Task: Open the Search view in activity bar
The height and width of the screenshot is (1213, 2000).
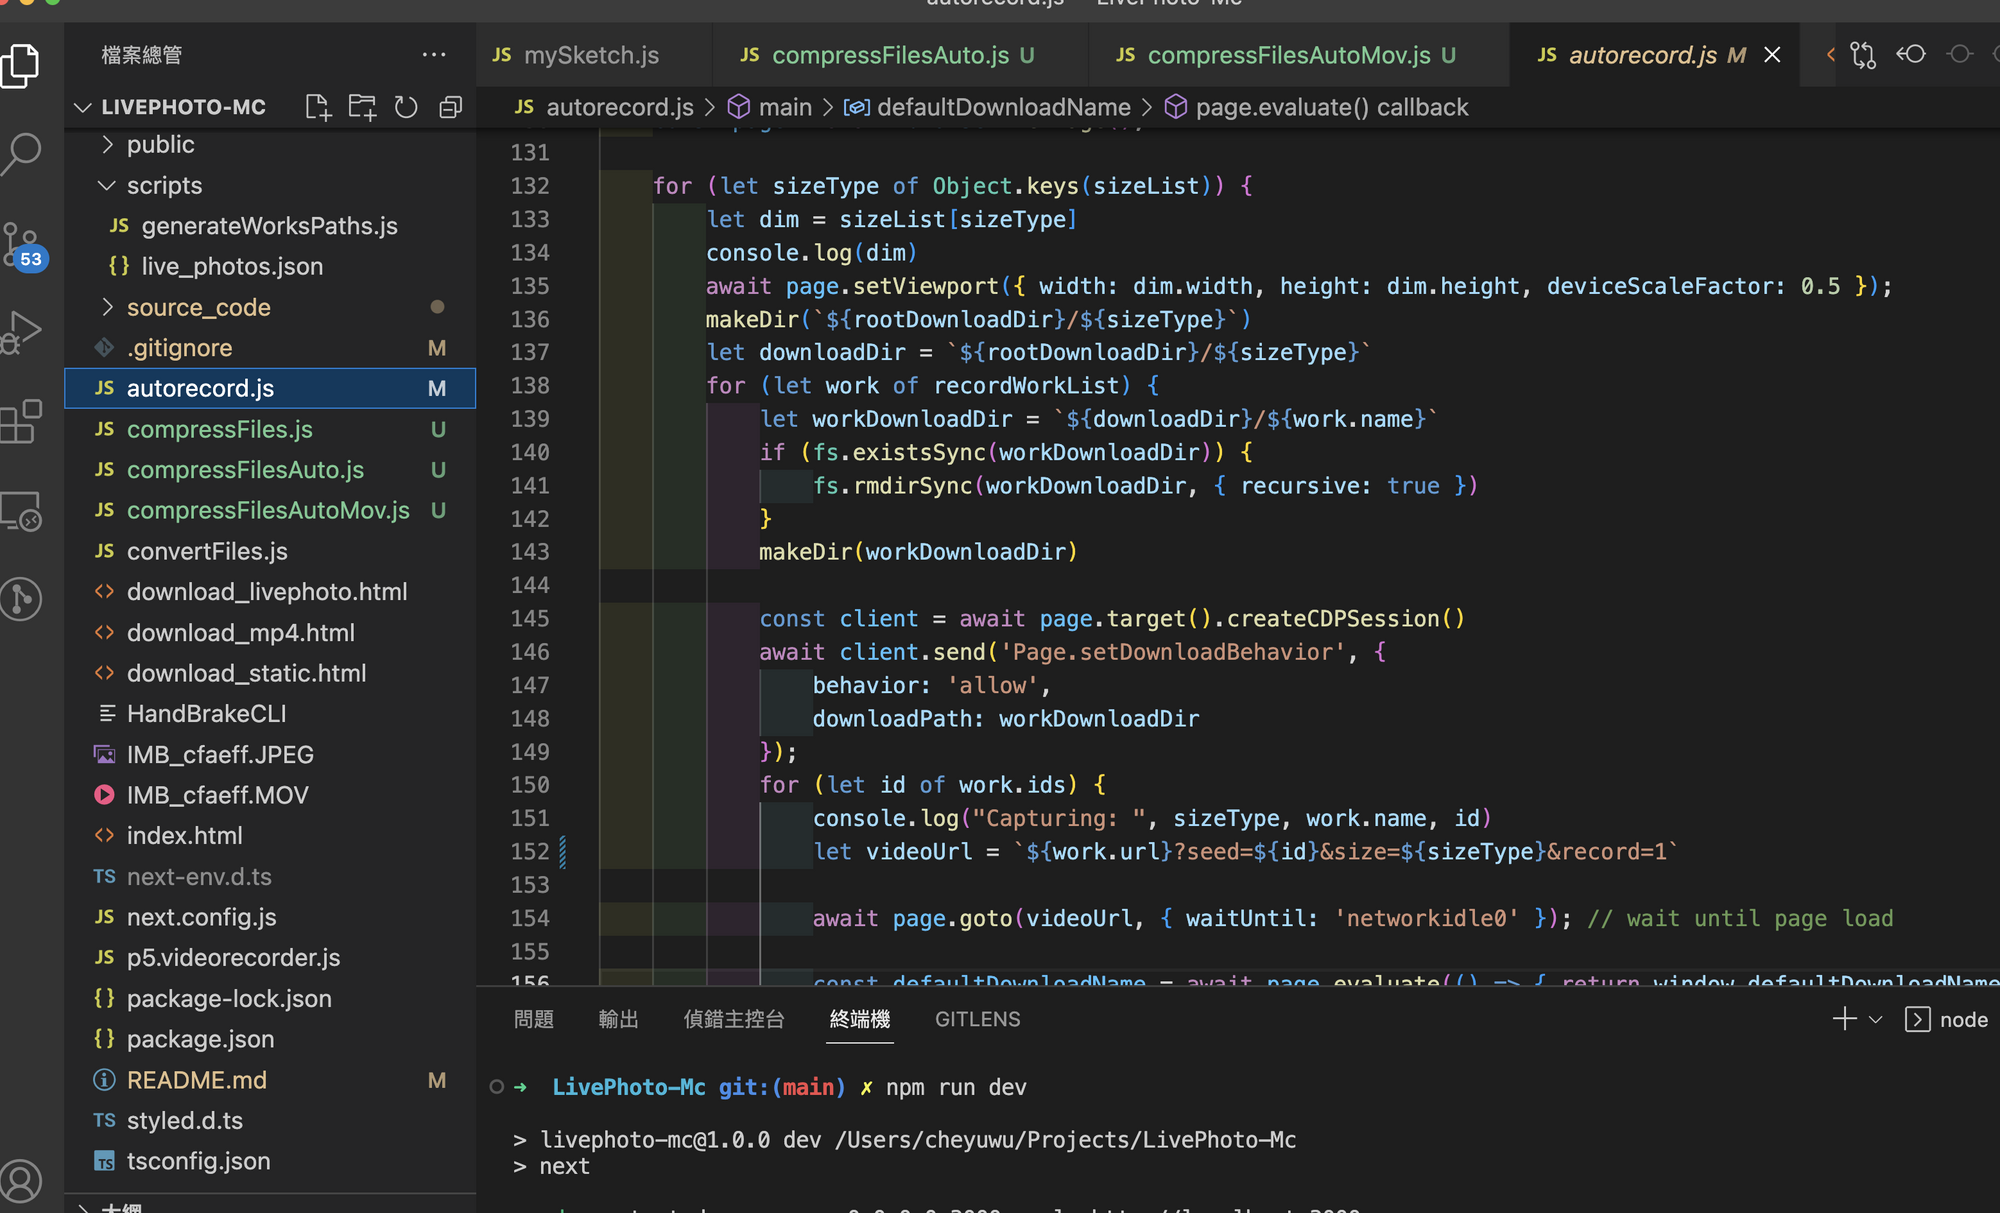Action: click(x=22, y=152)
